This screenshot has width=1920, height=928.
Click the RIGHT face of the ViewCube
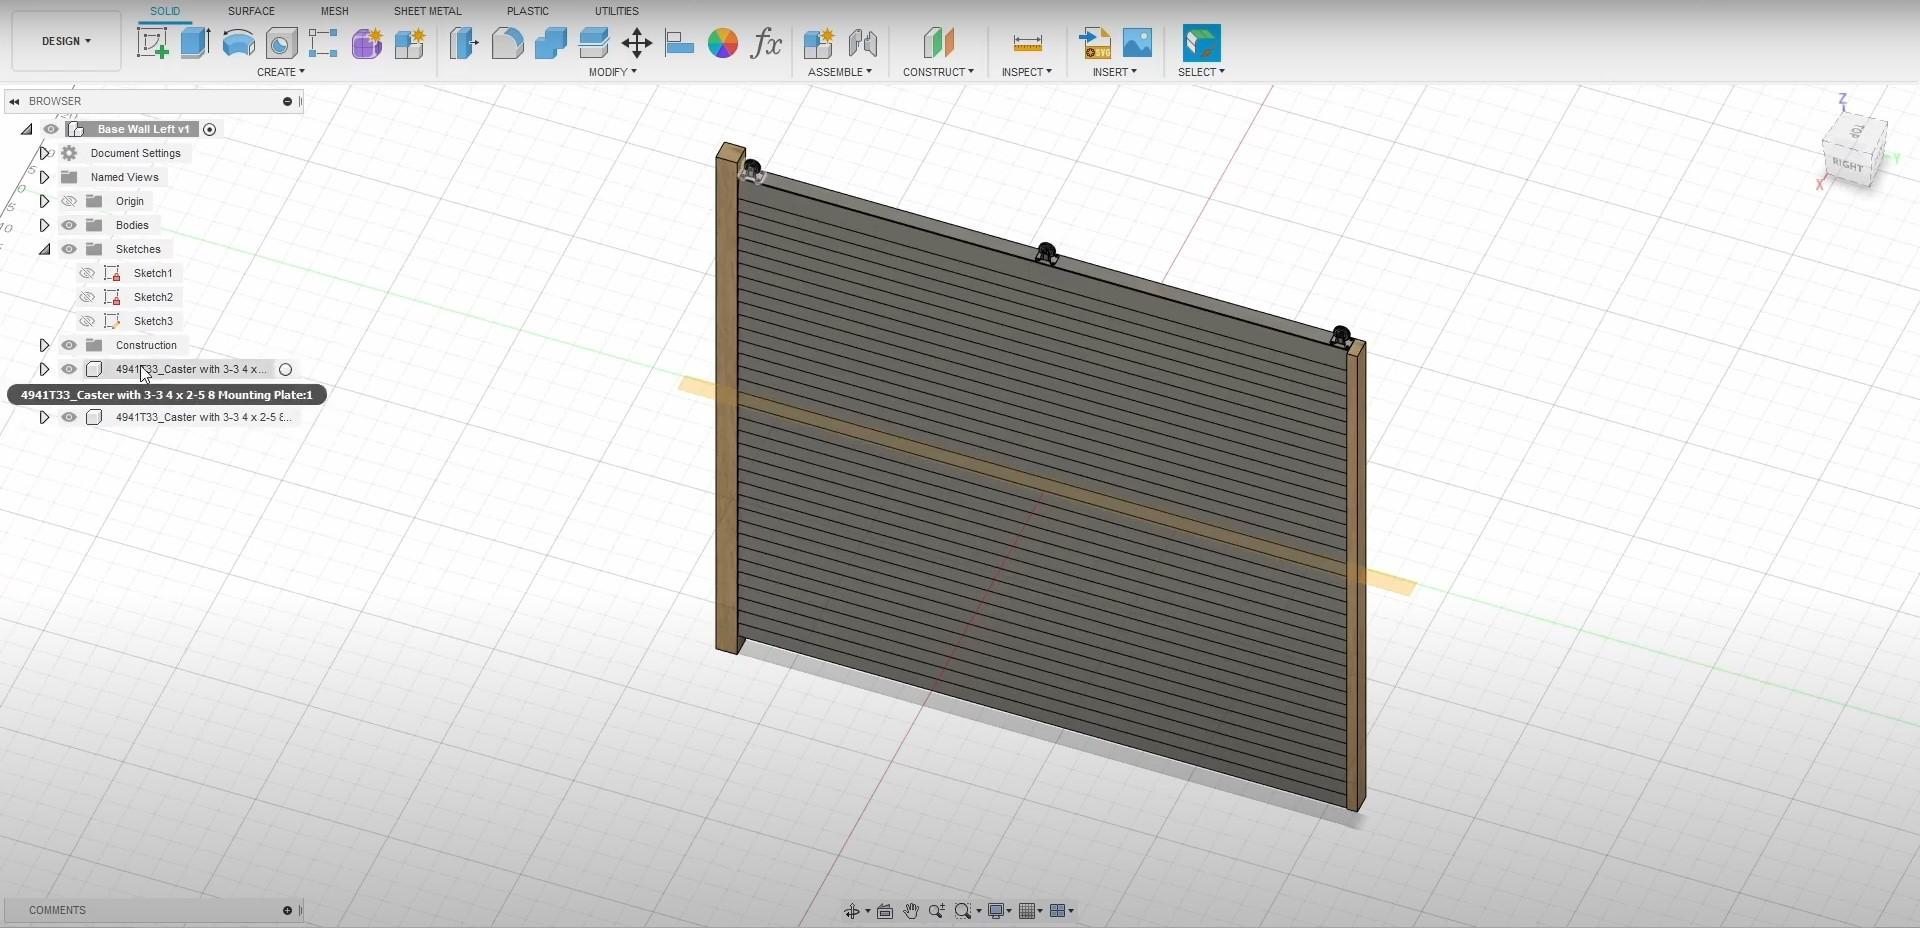pyautogui.click(x=1847, y=165)
